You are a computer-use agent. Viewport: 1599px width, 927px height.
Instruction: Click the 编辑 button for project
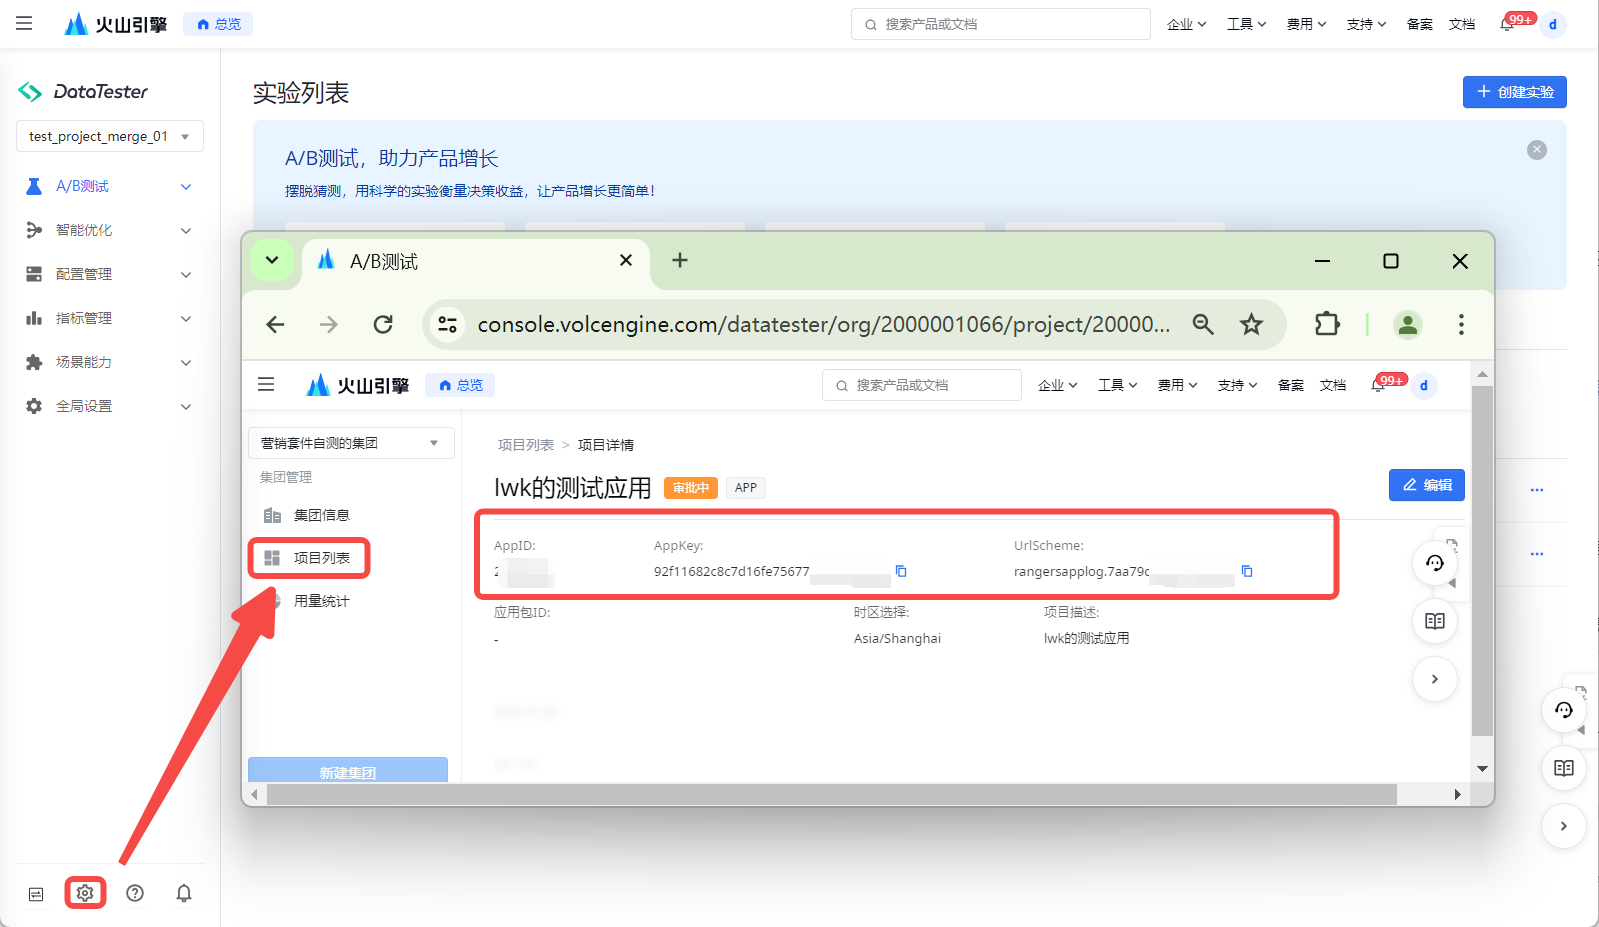1427,485
